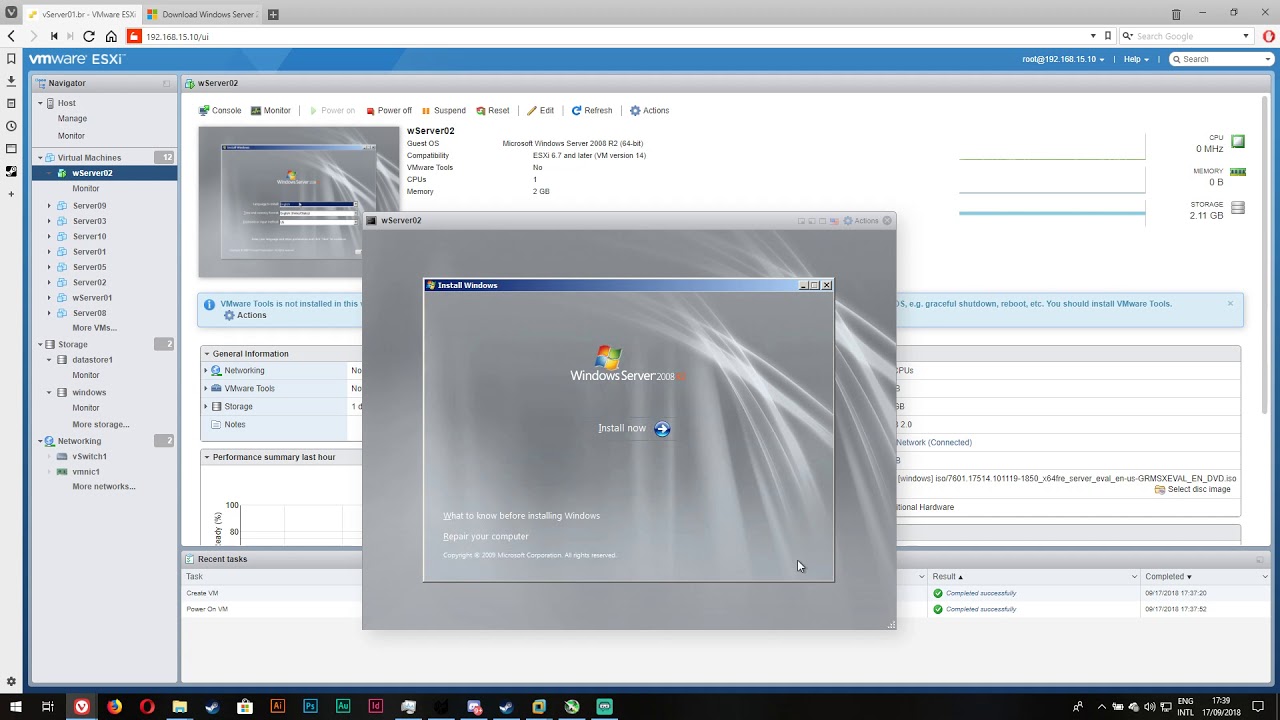Open Manage under Host
This screenshot has width=1280, height=720.
72,119
